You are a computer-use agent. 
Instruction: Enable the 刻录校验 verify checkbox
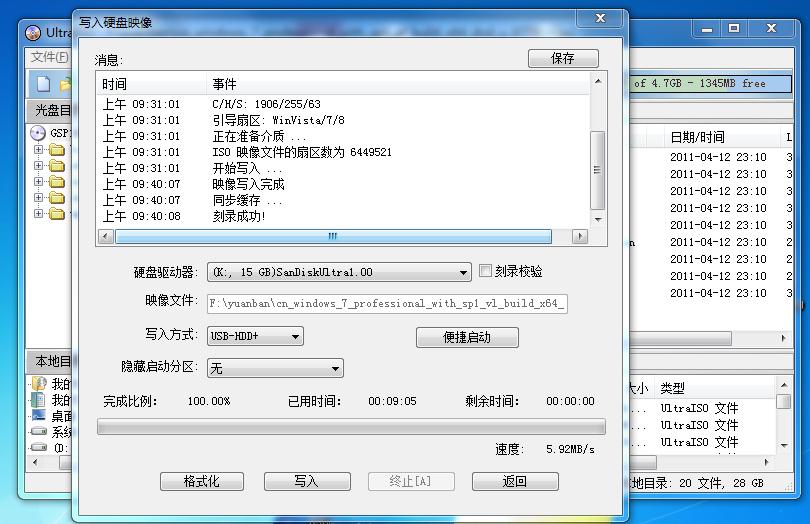pyautogui.click(x=485, y=271)
